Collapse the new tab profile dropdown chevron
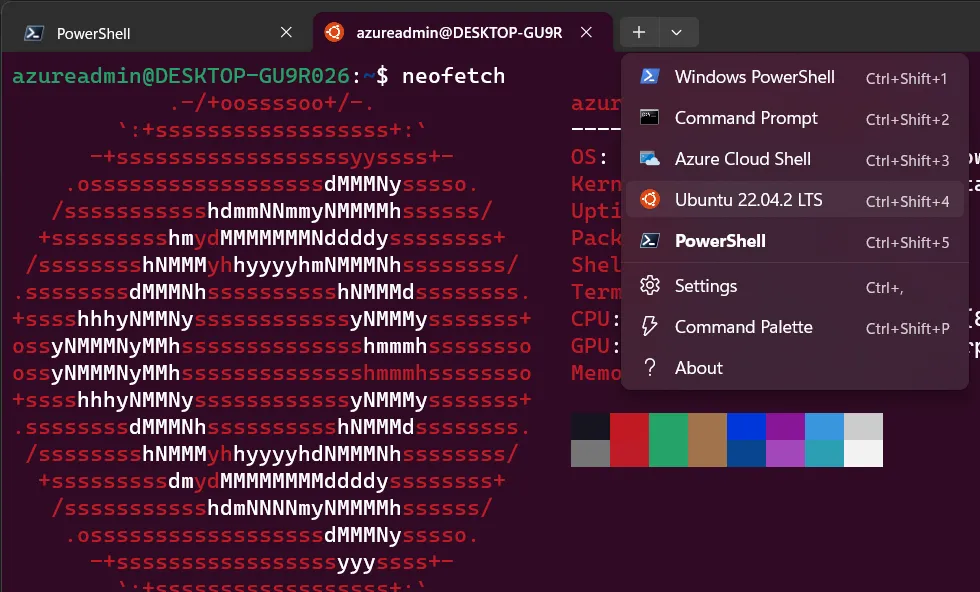The image size is (980, 592). [677, 33]
